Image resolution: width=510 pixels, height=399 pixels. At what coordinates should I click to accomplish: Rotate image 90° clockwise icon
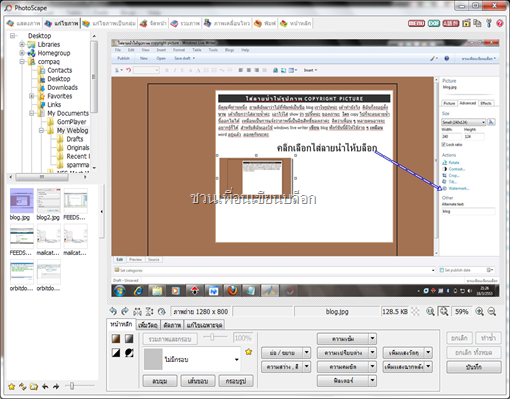tap(125, 311)
